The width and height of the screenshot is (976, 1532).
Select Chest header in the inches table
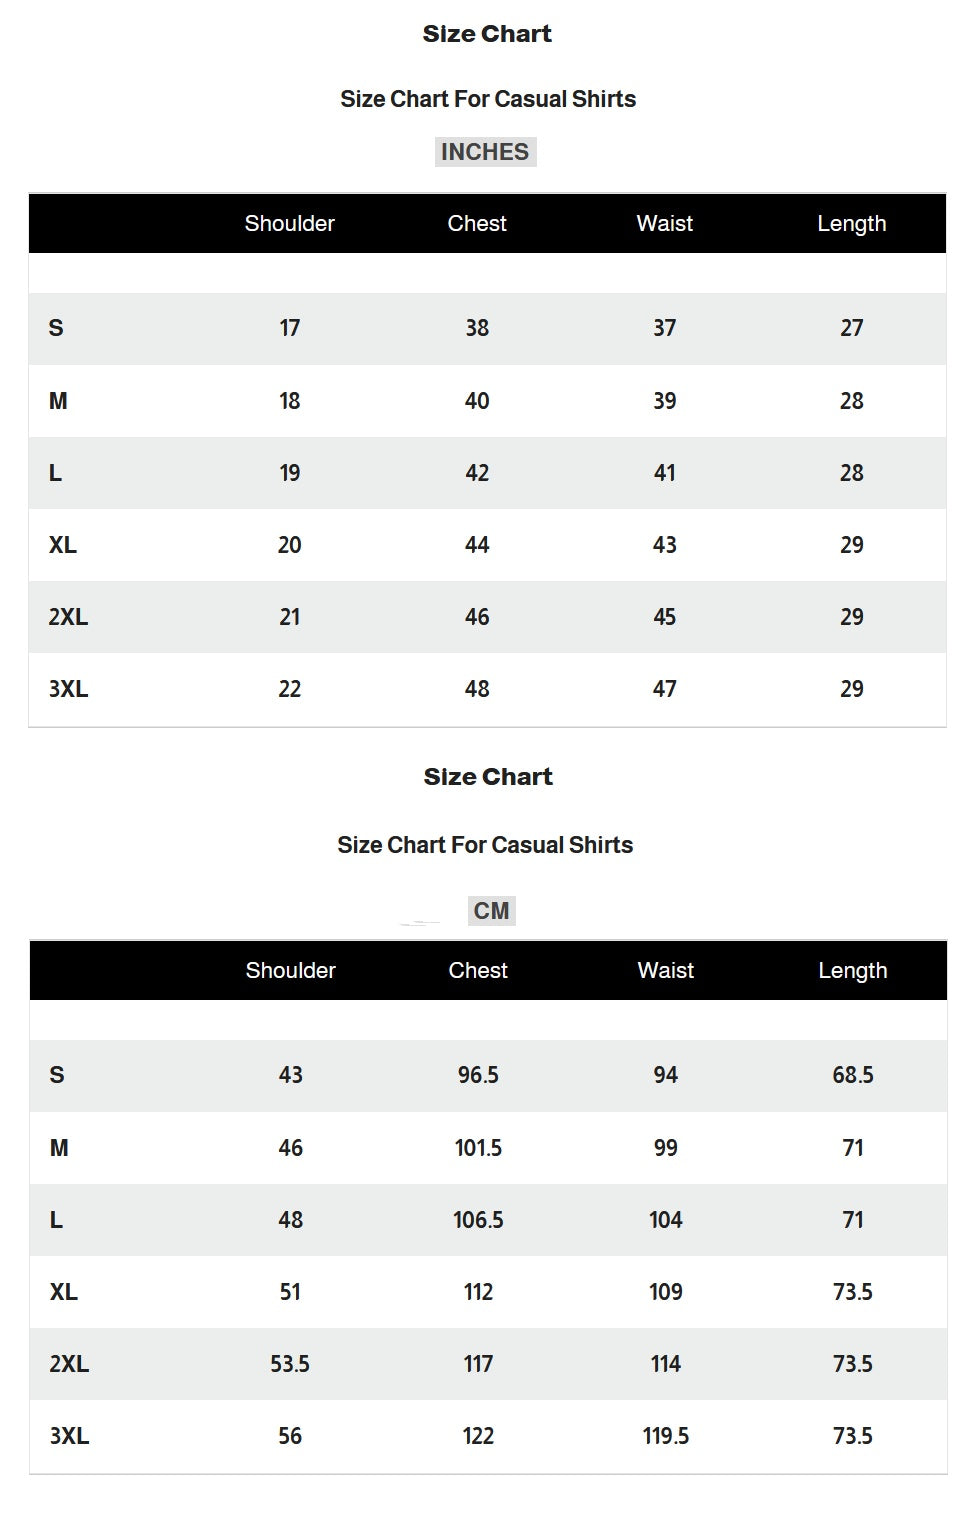[x=477, y=223]
